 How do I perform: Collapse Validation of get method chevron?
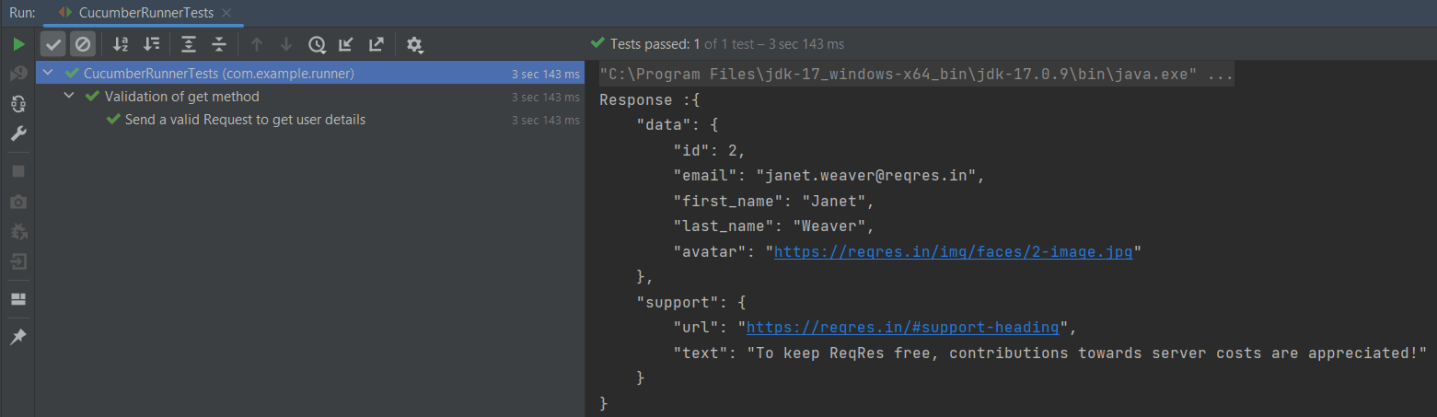point(69,97)
